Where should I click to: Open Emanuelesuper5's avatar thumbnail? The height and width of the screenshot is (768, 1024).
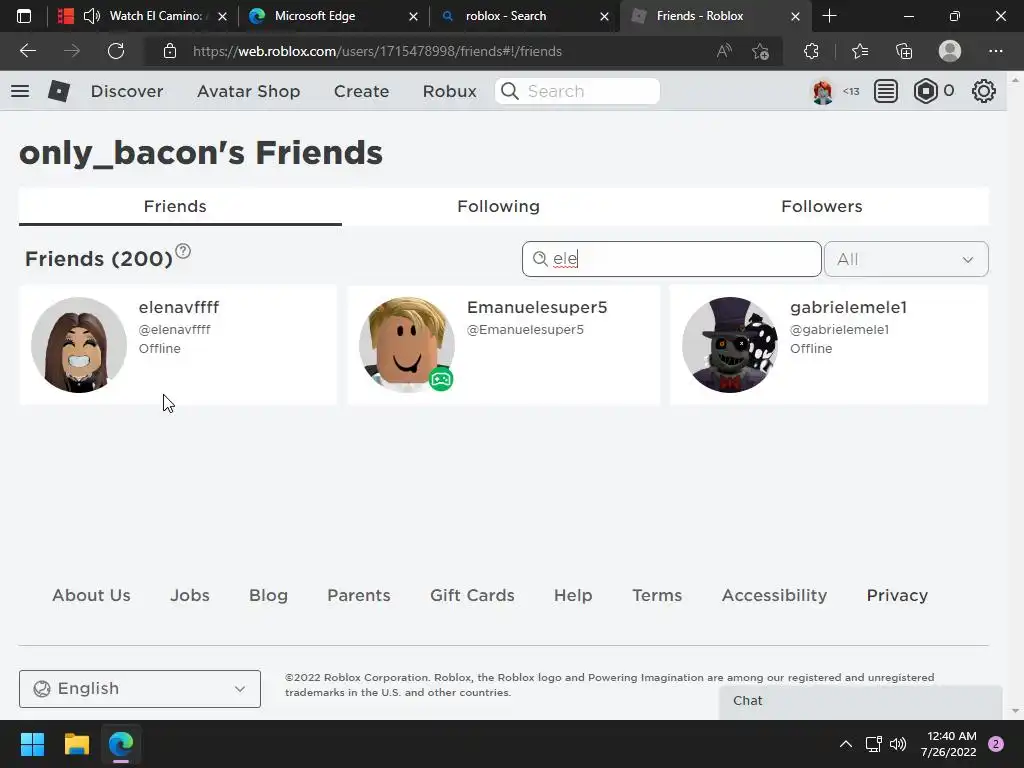(x=407, y=345)
